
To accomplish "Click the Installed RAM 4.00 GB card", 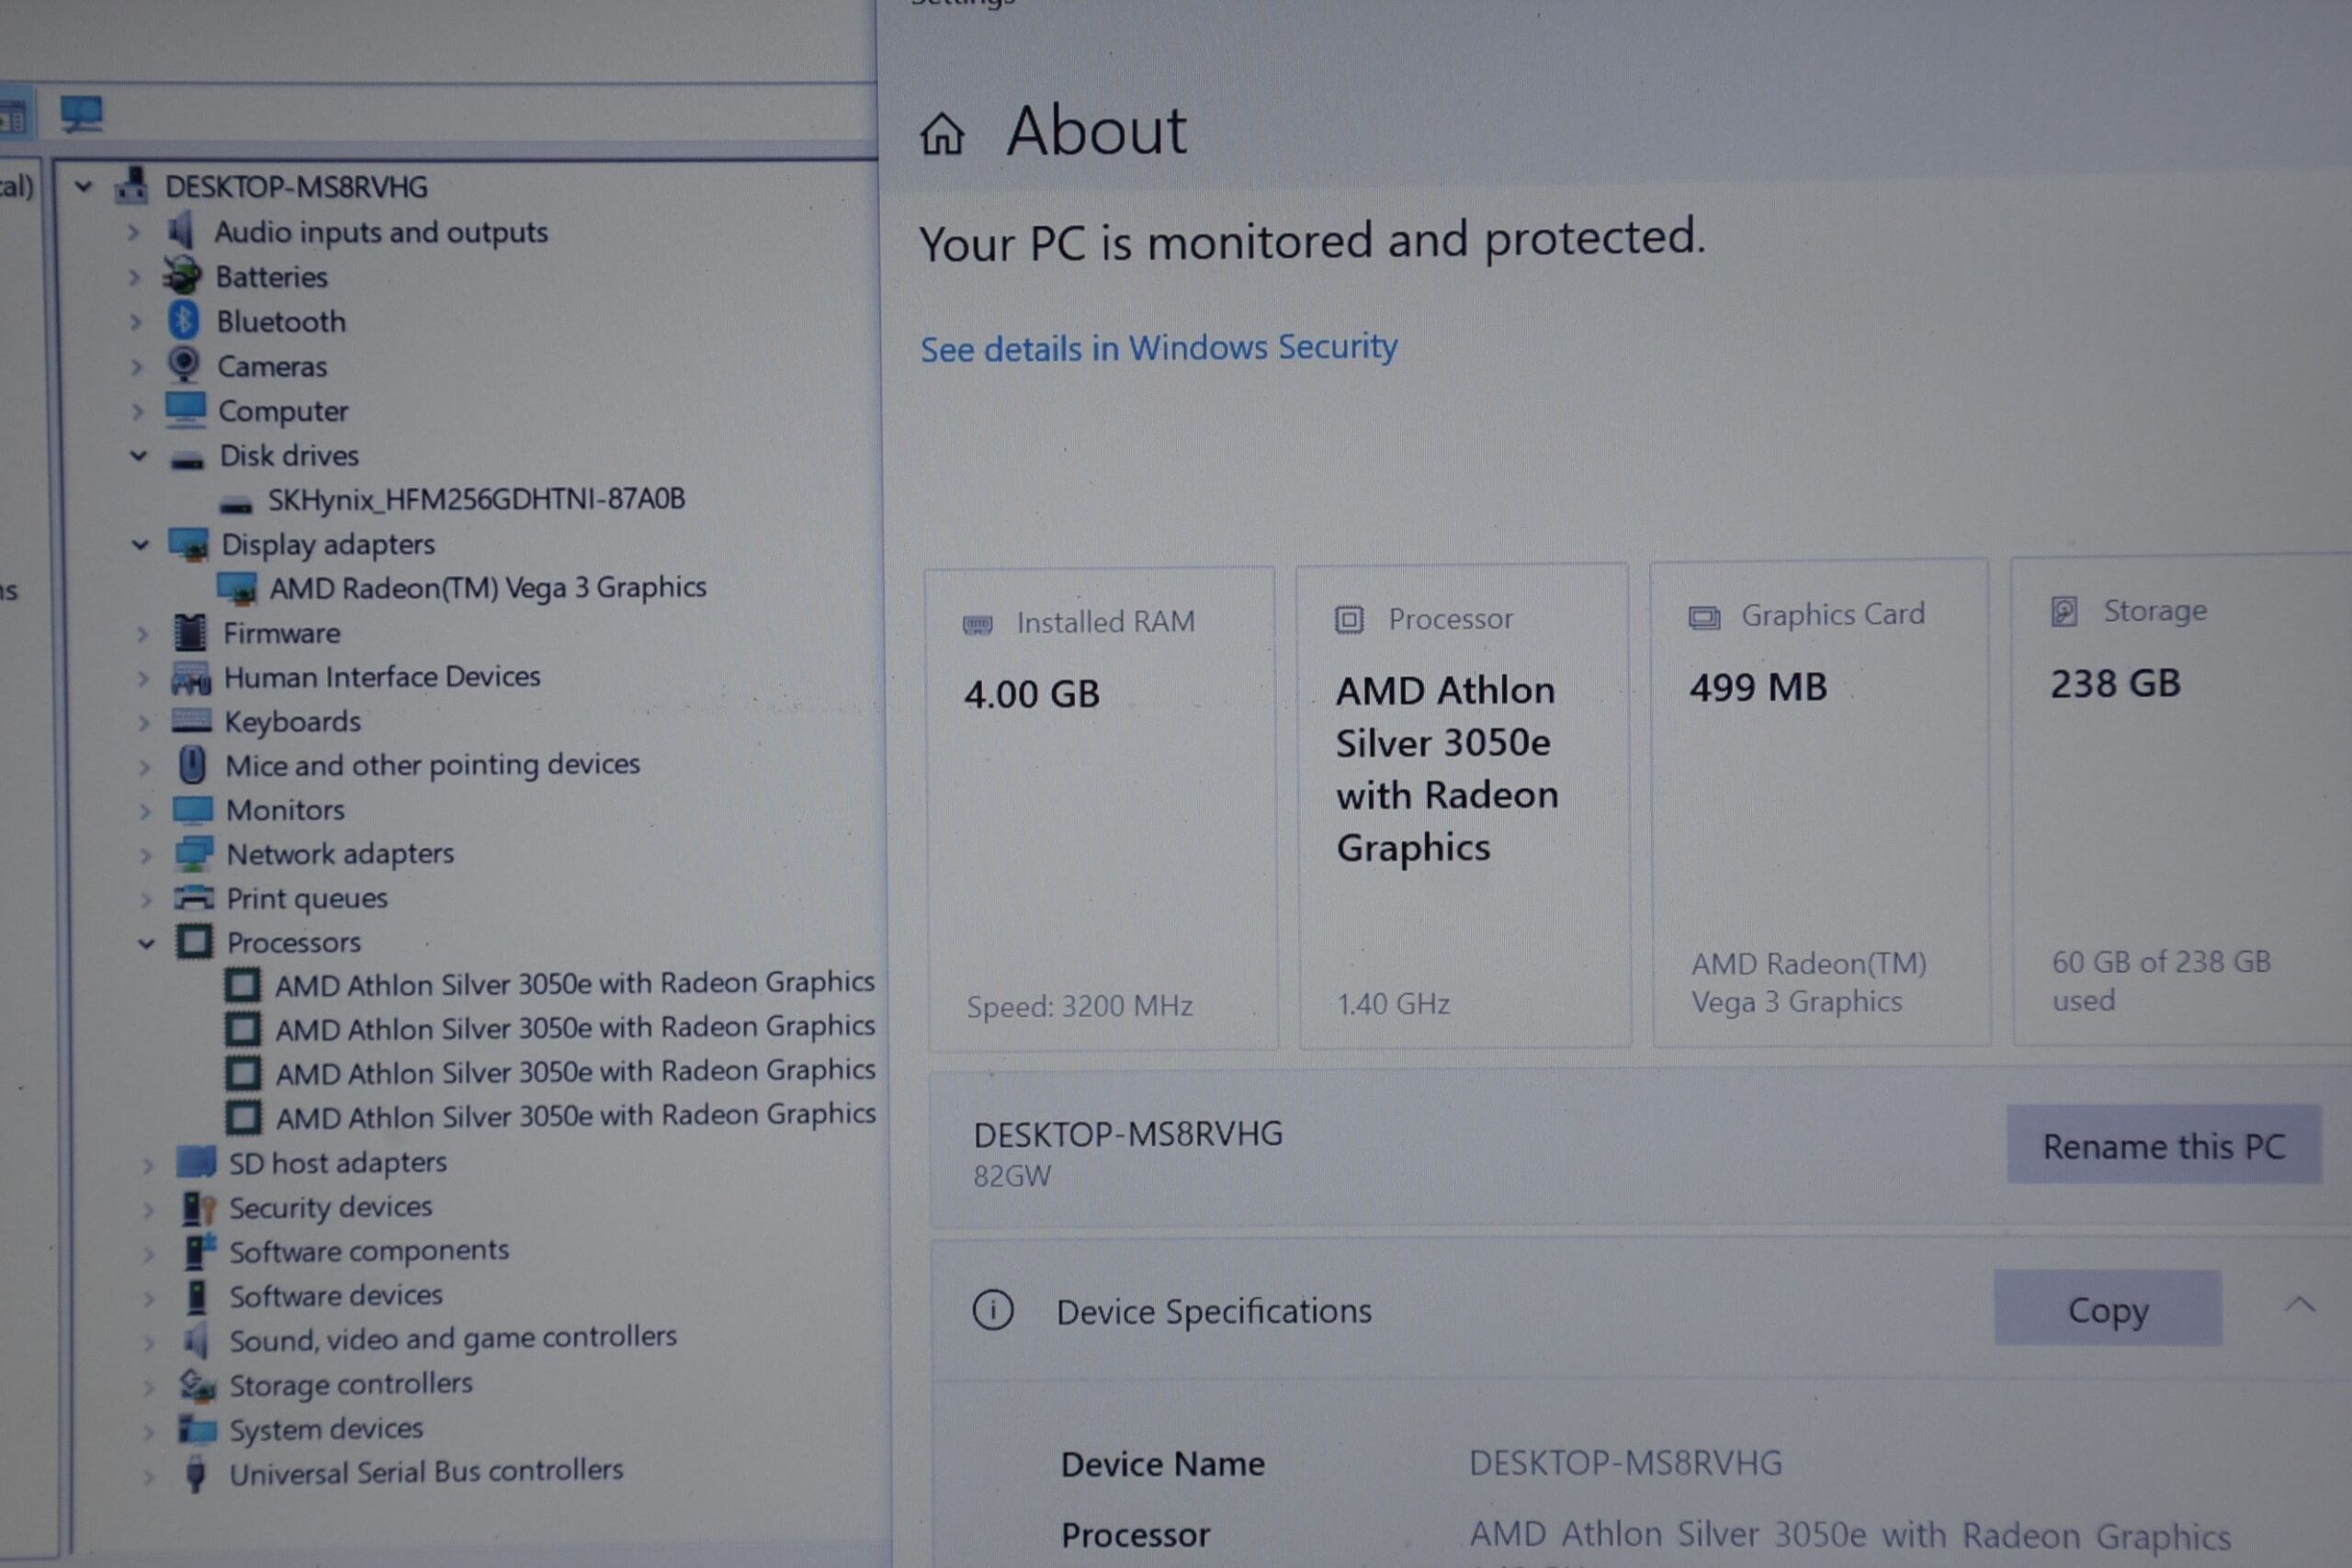I will (x=1101, y=809).
